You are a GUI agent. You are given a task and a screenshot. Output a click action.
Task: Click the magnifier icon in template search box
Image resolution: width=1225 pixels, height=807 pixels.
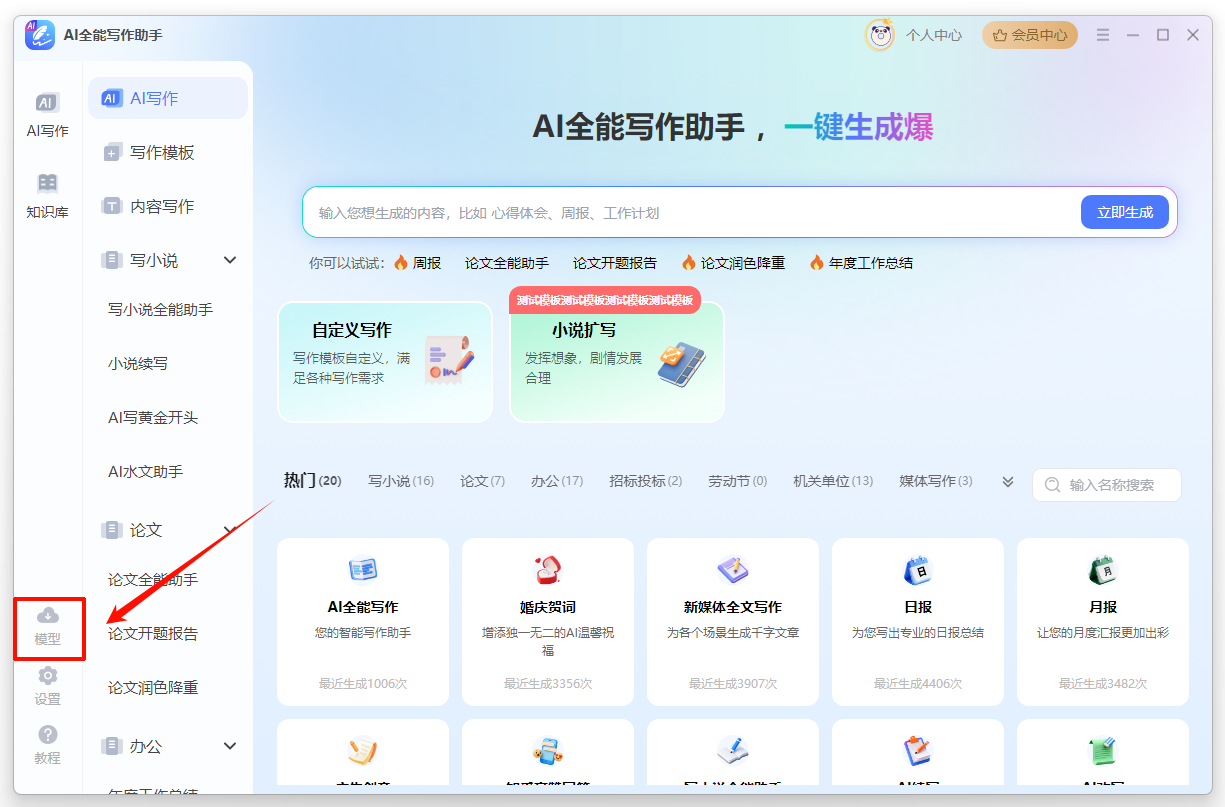pos(1051,485)
